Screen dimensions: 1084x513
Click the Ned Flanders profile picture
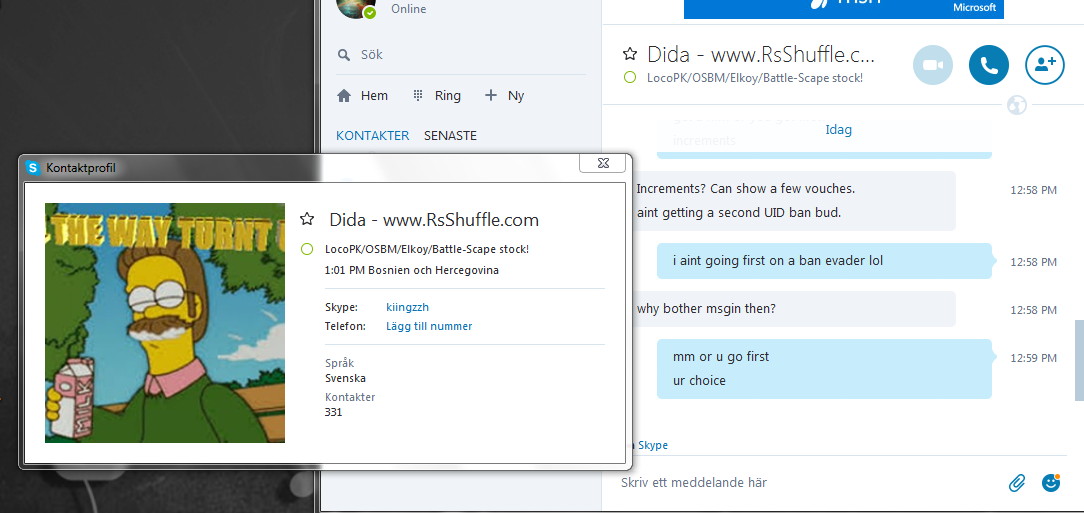point(165,323)
